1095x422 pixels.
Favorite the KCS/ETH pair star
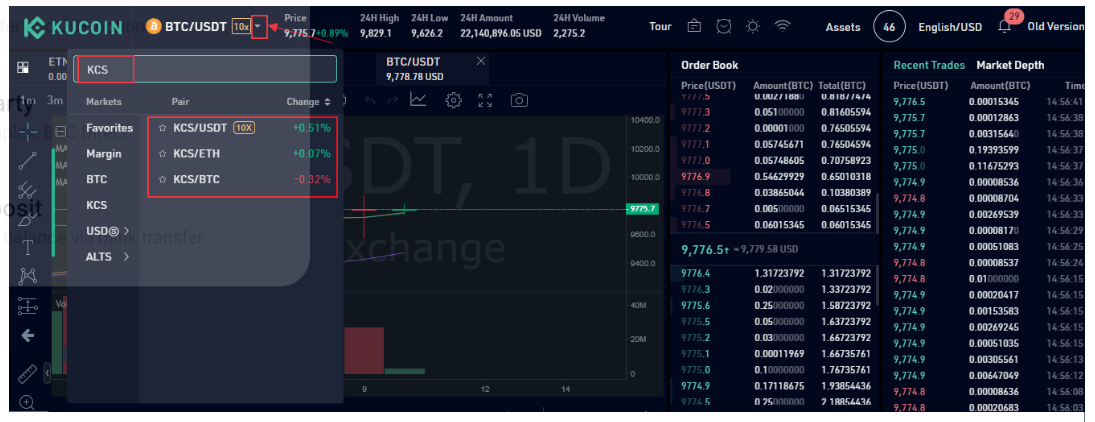pos(163,154)
